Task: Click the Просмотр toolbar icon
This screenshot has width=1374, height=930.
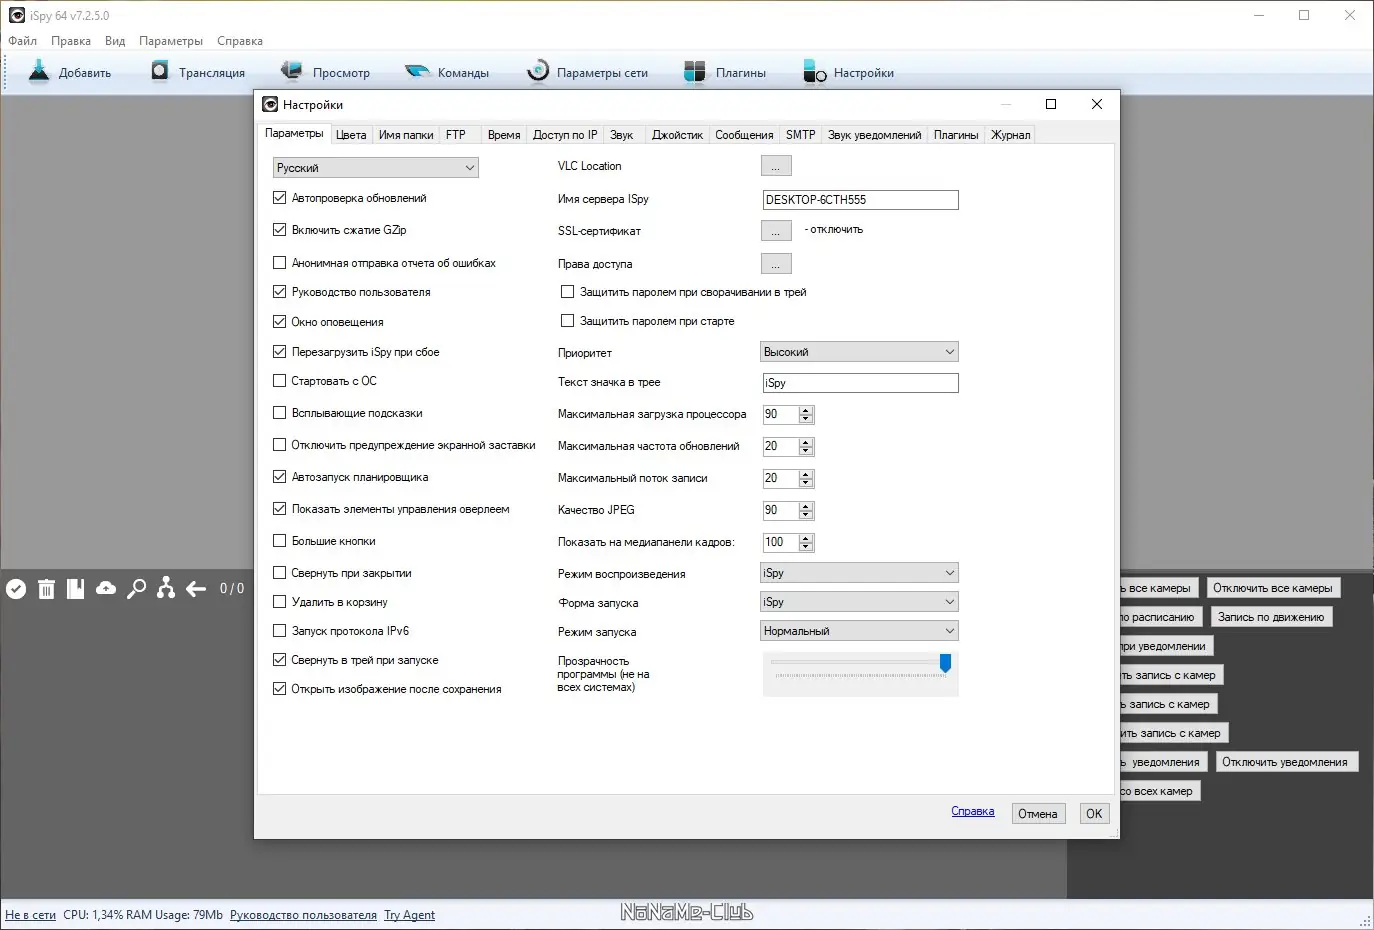Action: (x=292, y=71)
